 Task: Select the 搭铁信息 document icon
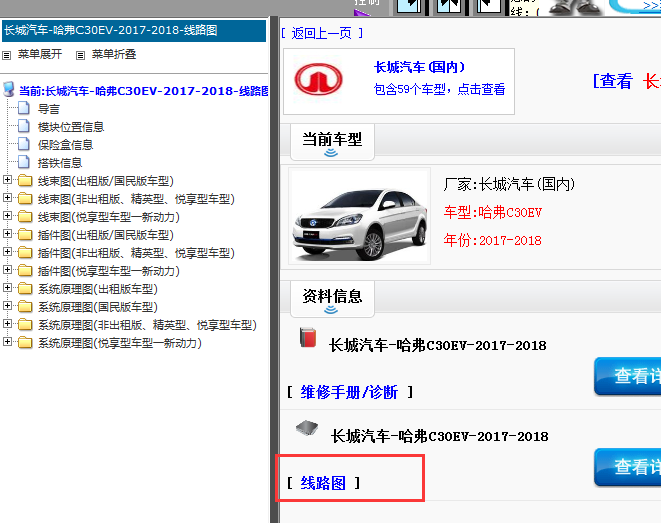[24, 163]
